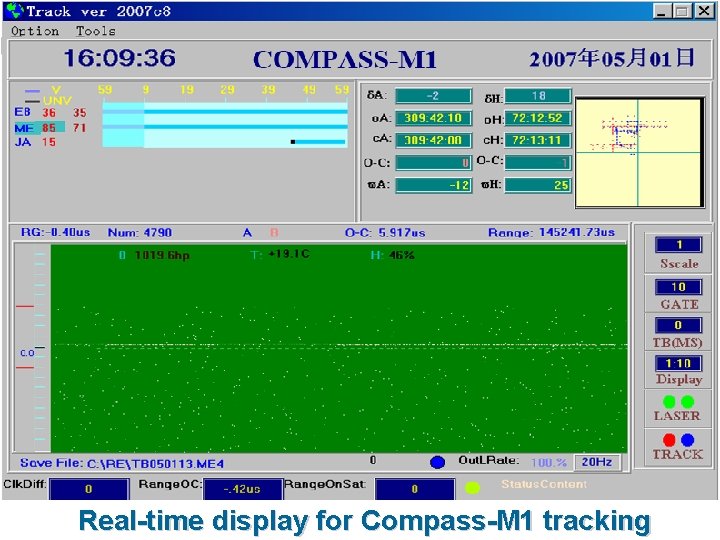
Task: Open the Tools menu
Action: click(x=96, y=31)
